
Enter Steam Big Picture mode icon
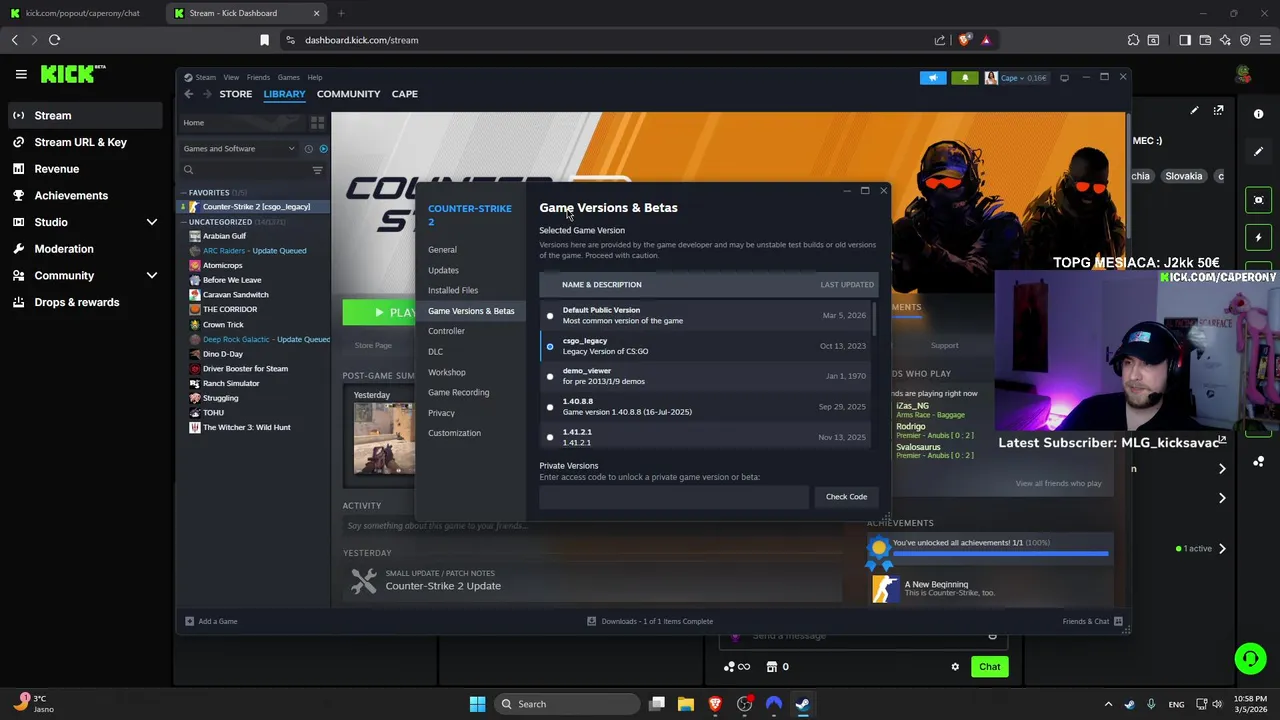pyautogui.click(x=1064, y=78)
